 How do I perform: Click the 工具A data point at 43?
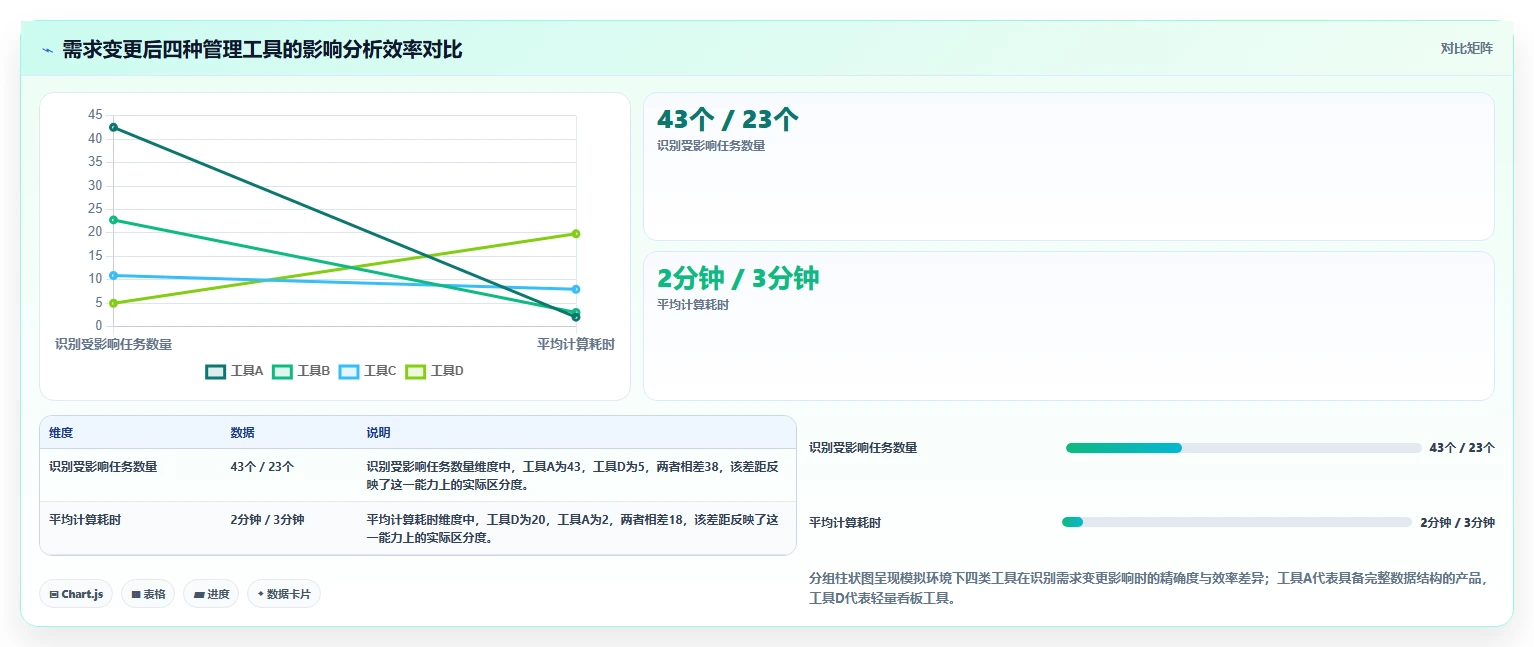(114, 127)
